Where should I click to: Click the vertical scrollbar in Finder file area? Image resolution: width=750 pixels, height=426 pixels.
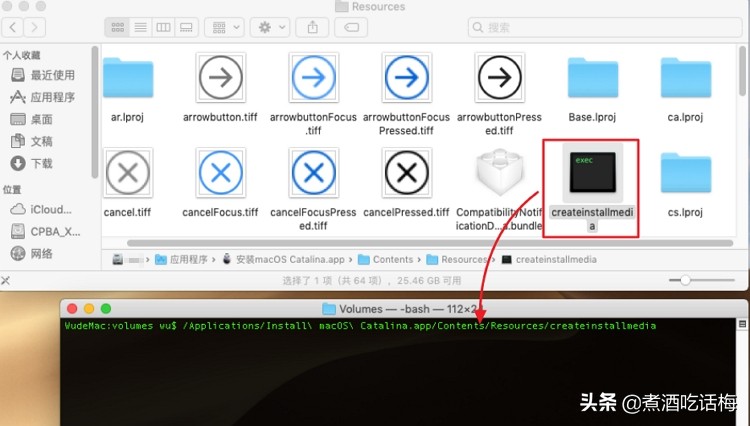click(742, 70)
